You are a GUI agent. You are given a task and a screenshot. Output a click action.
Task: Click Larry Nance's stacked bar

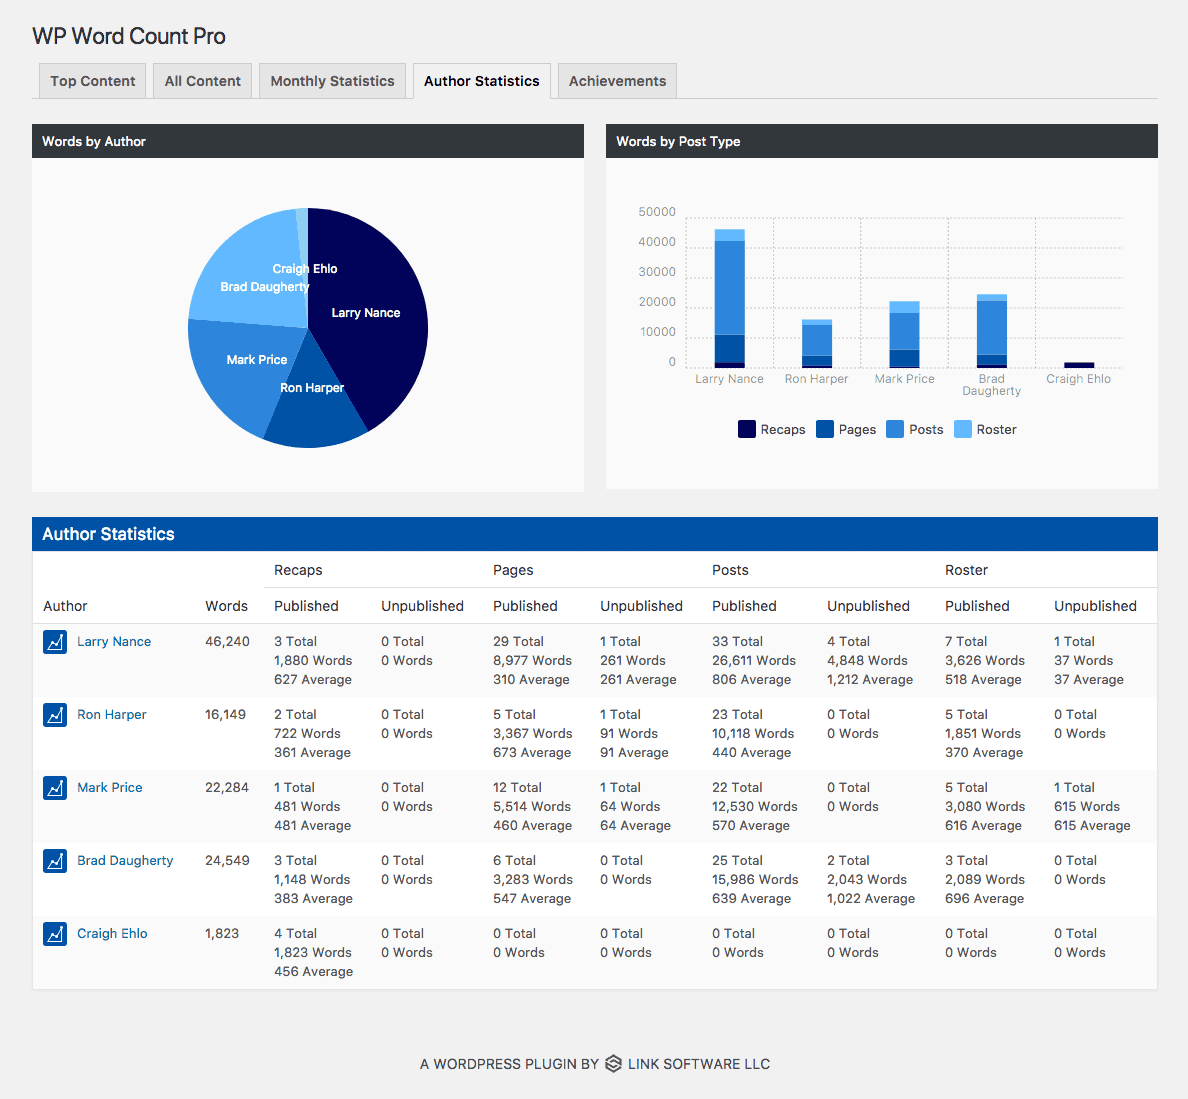pyautogui.click(x=730, y=298)
